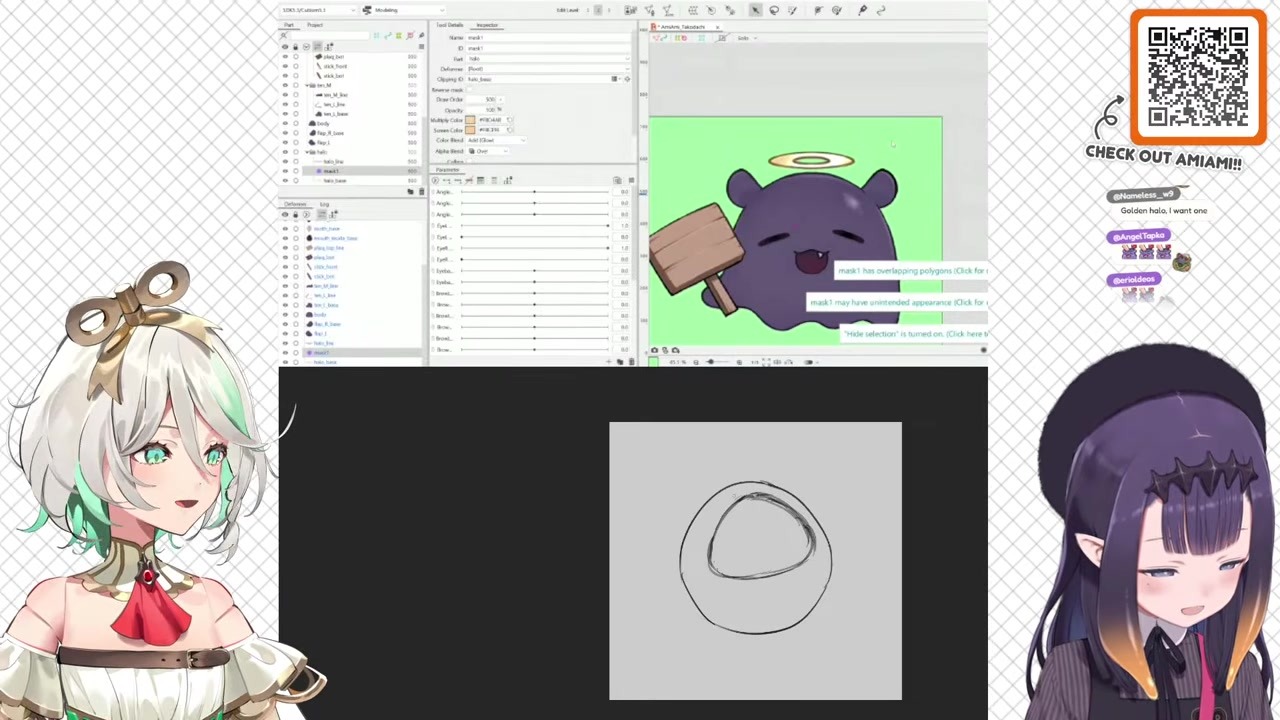Hide body in the Deformer panel
Image resolution: width=1280 pixels, height=720 pixels.
(x=285, y=315)
